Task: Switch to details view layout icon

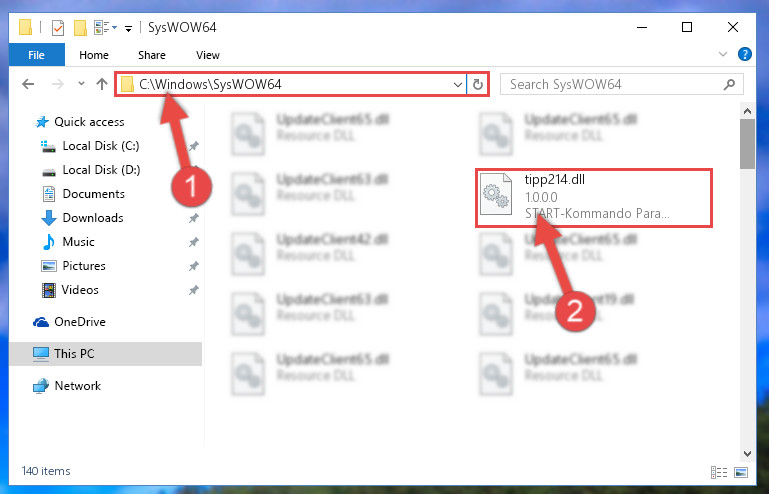Action: tap(718, 472)
